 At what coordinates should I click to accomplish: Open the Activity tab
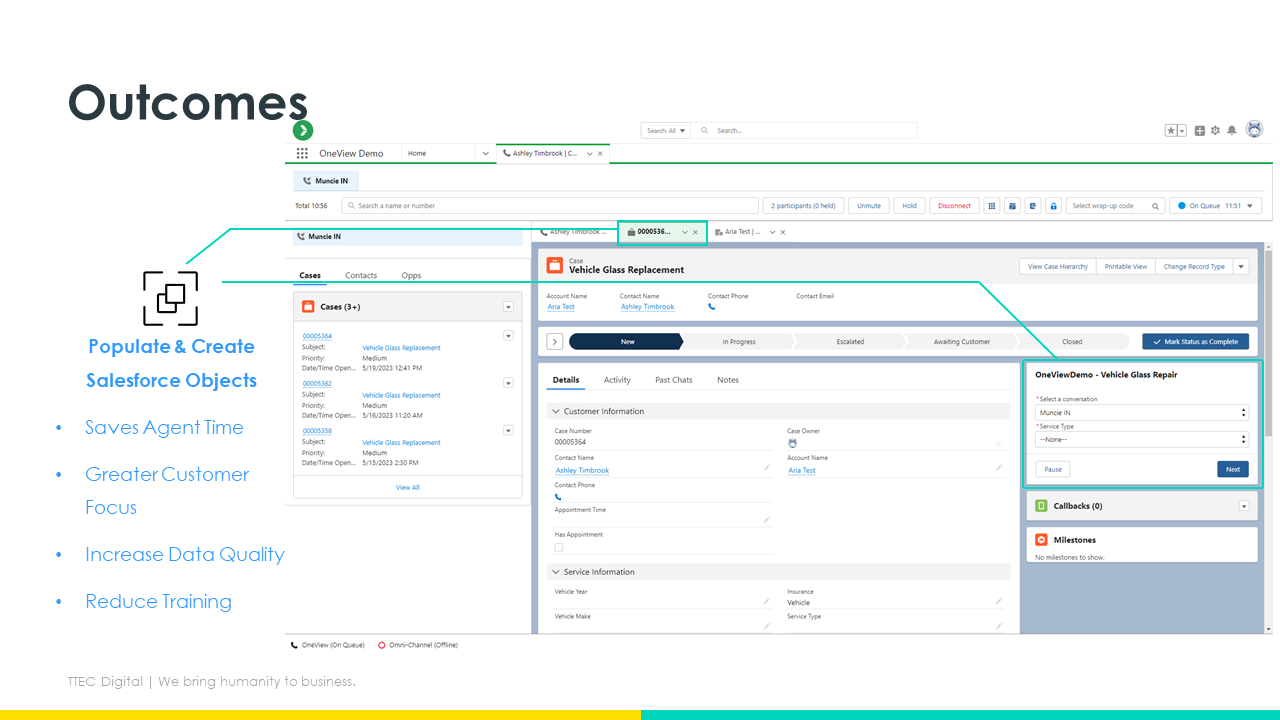click(617, 380)
